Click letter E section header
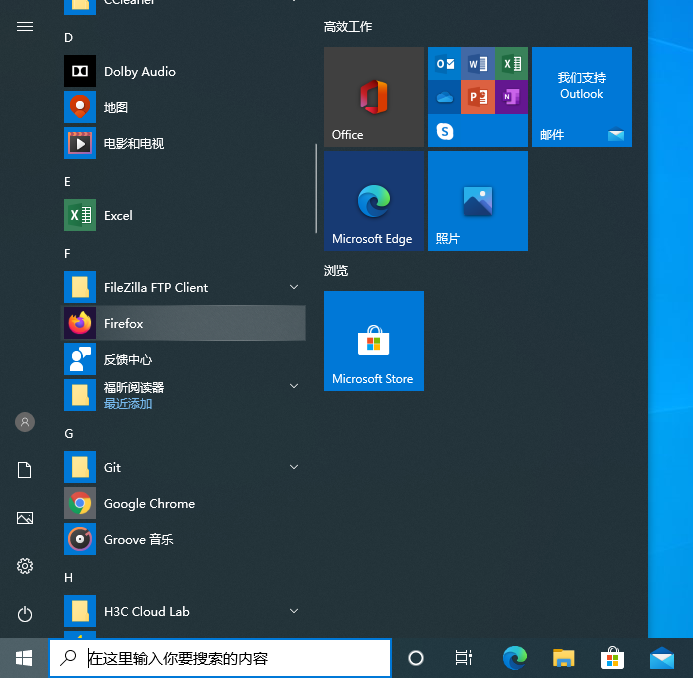Viewport: 693px width, 678px height. [67, 182]
